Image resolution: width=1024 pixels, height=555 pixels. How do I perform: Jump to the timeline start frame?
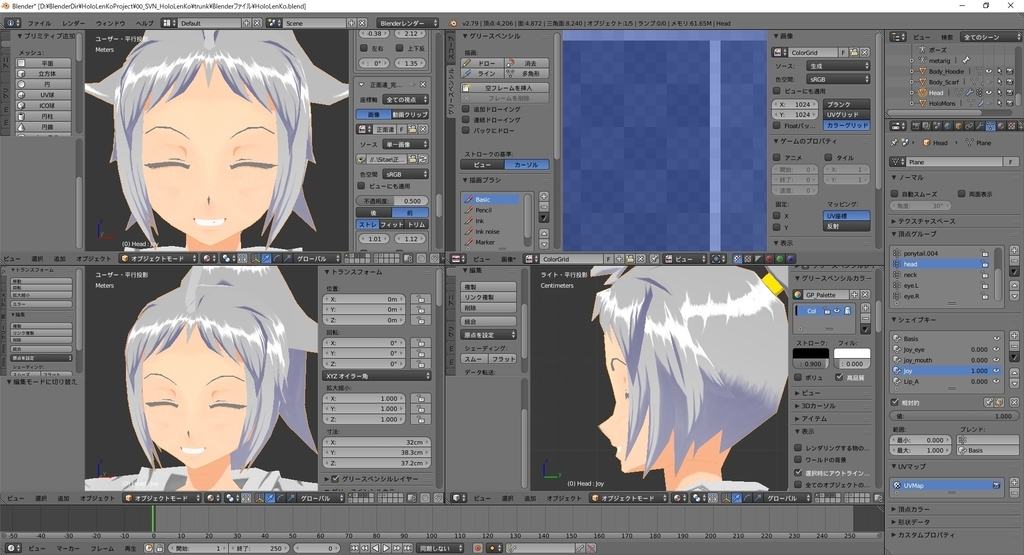click(355, 548)
